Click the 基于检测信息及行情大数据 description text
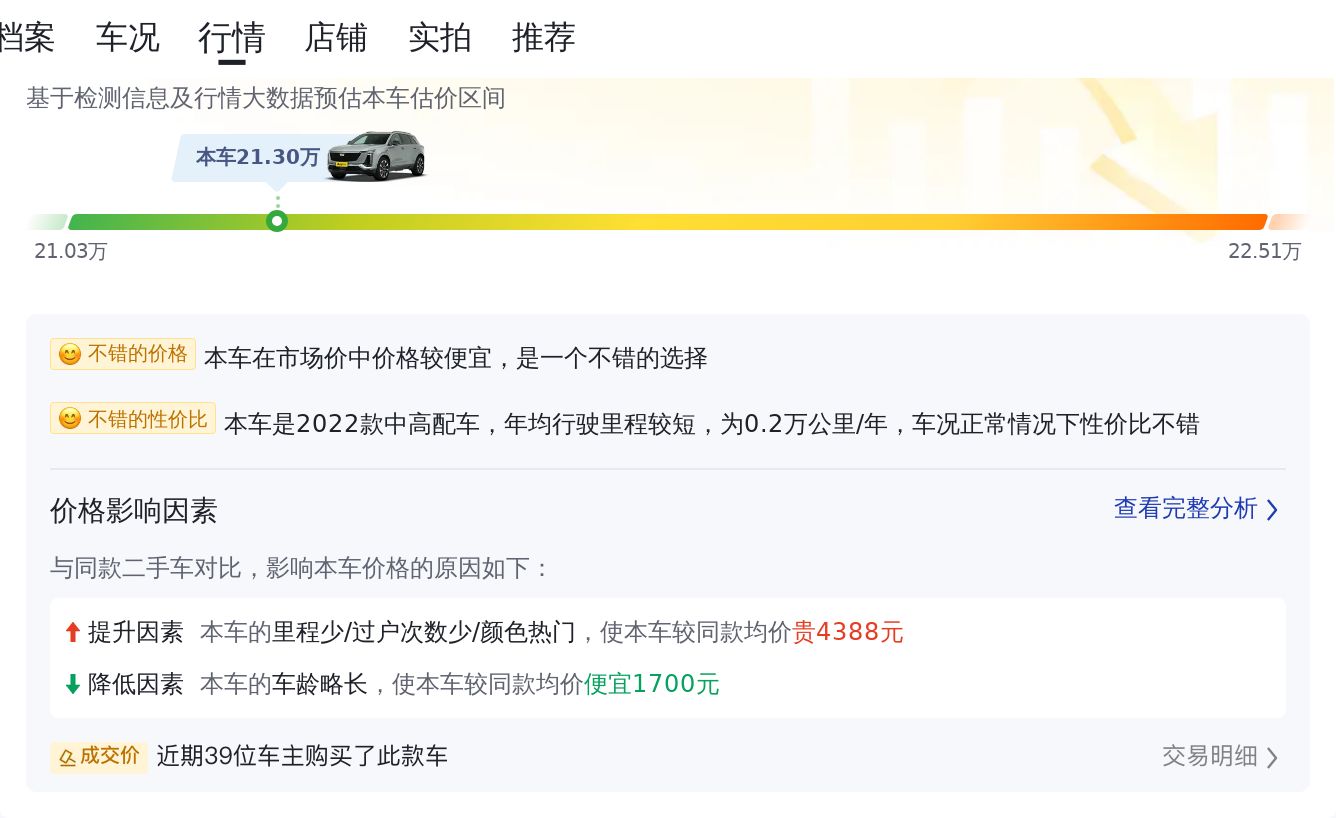Image resolution: width=1336 pixels, height=818 pixels. [266, 98]
